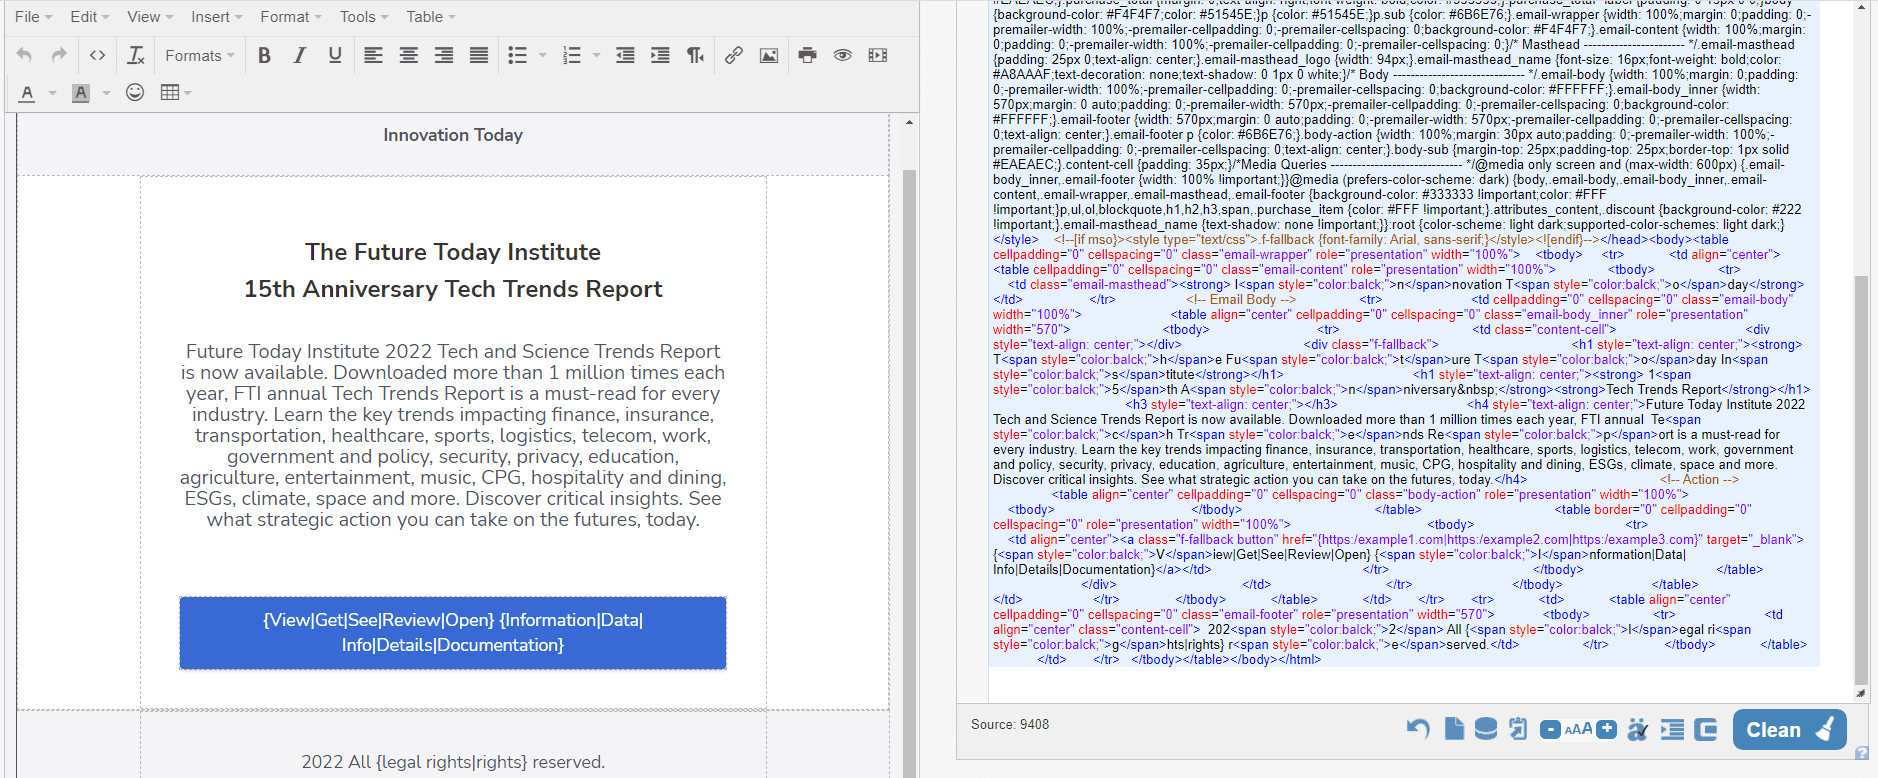Image resolution: width=1878 pixels, height=778 pixels.
Task: Open background color picker dropdown arrow
Action: click(x=106, y=93)
